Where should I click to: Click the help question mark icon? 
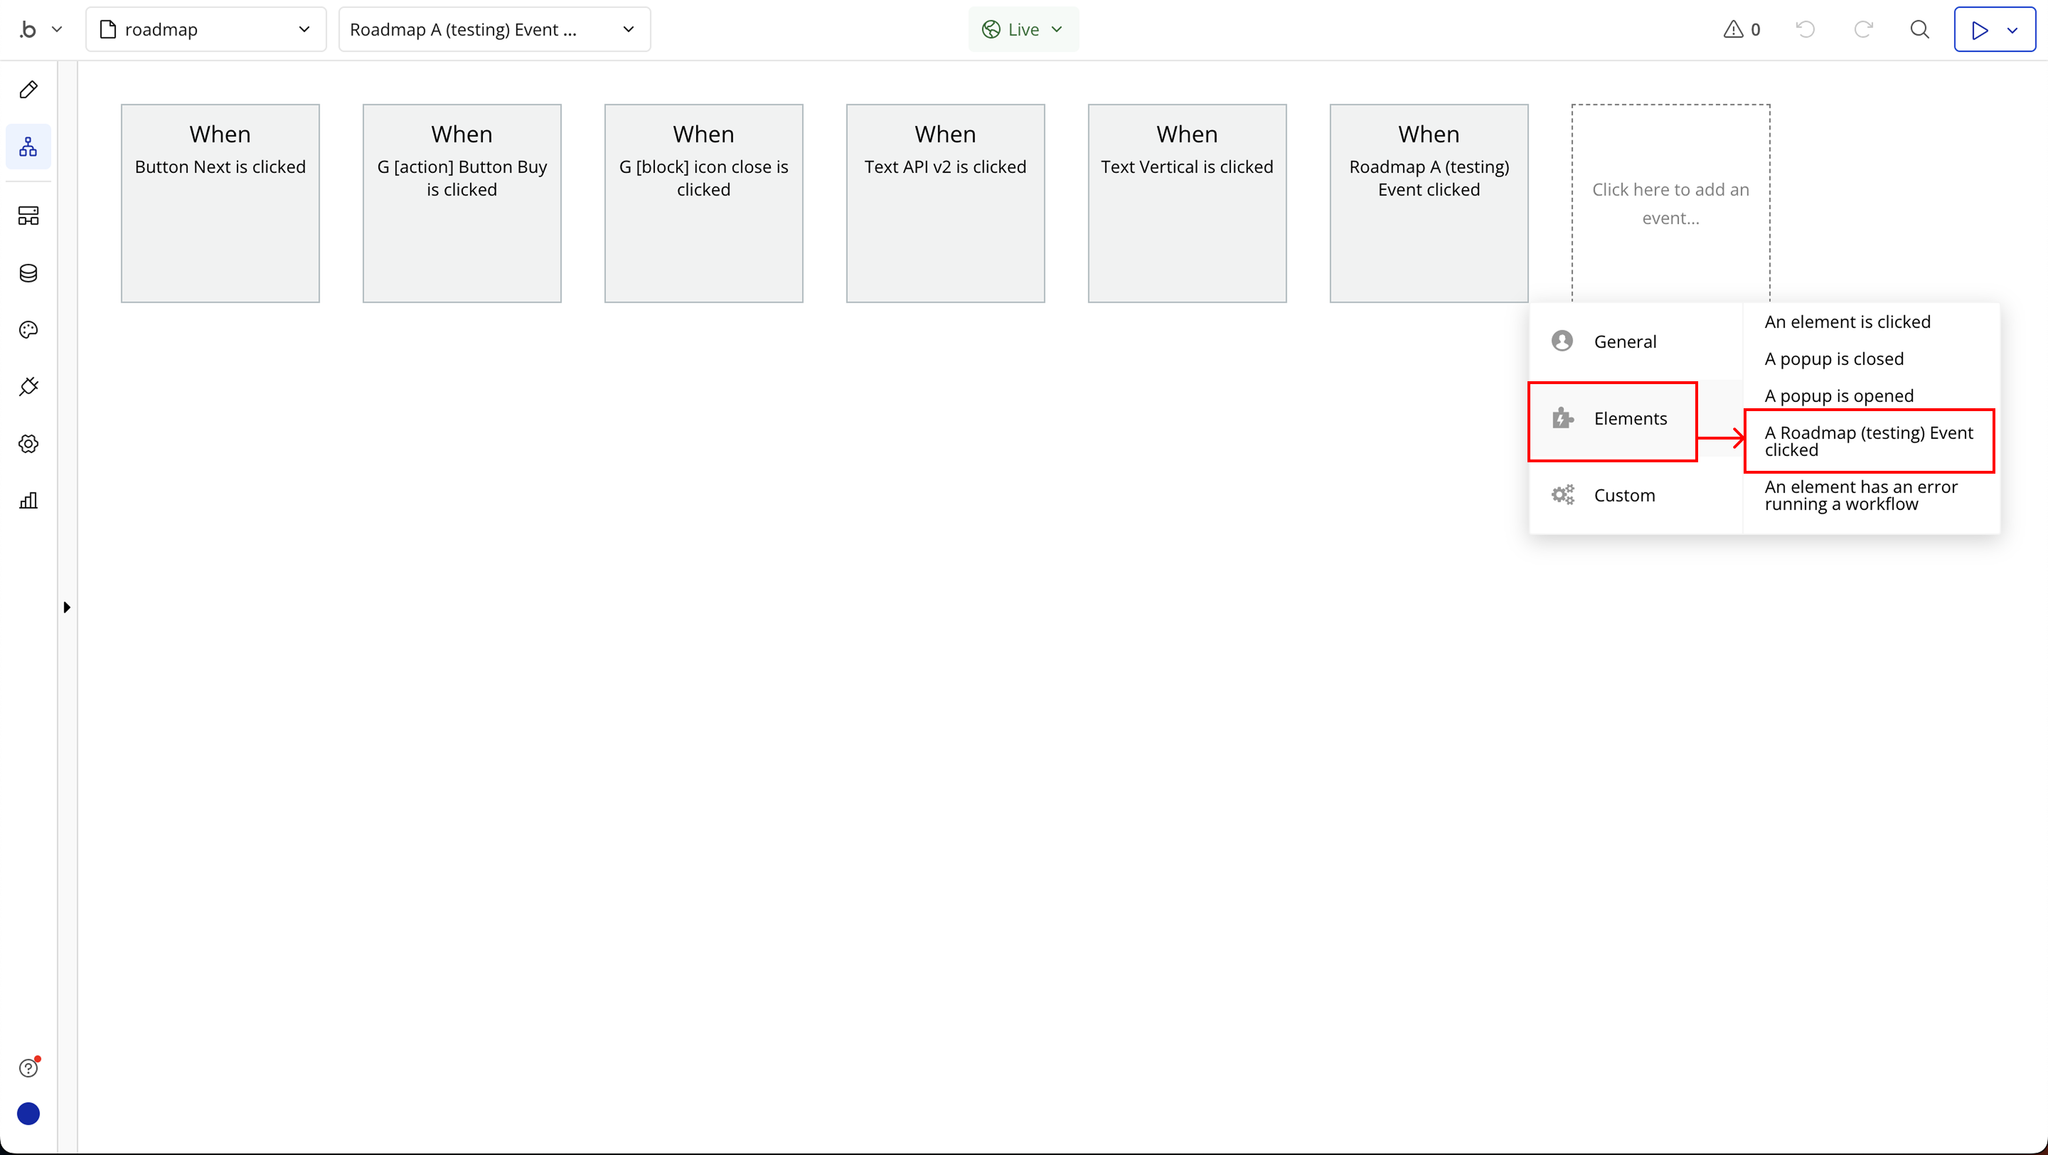(29, 1068)
